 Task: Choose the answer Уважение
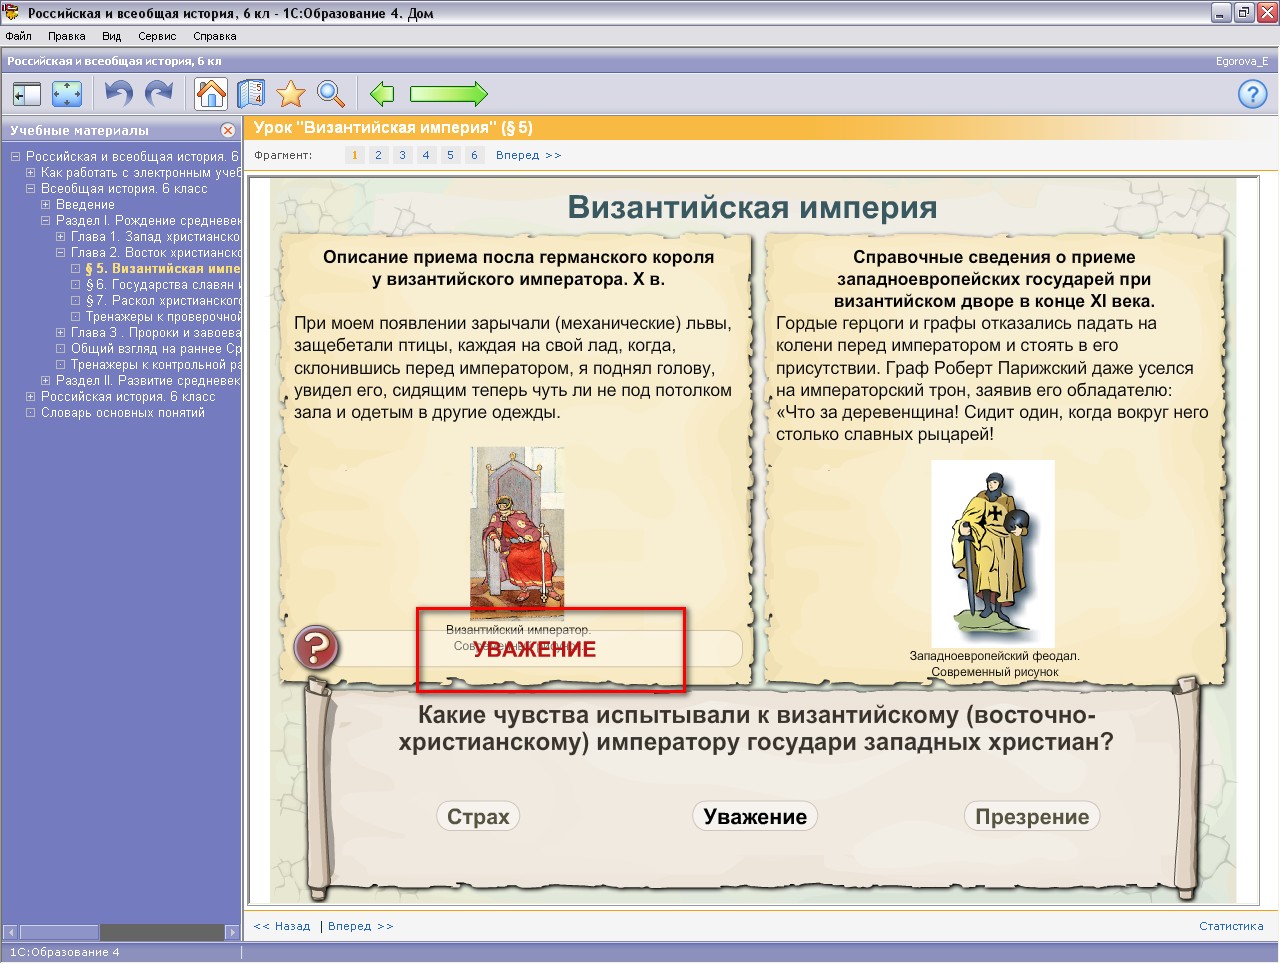tap(755, 817)
